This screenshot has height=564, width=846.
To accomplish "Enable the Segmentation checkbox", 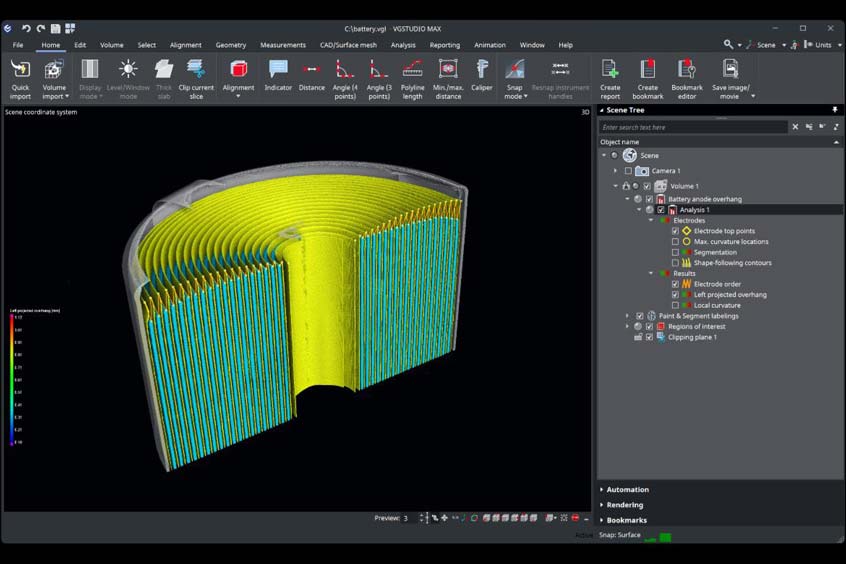I will click(676, 252).
